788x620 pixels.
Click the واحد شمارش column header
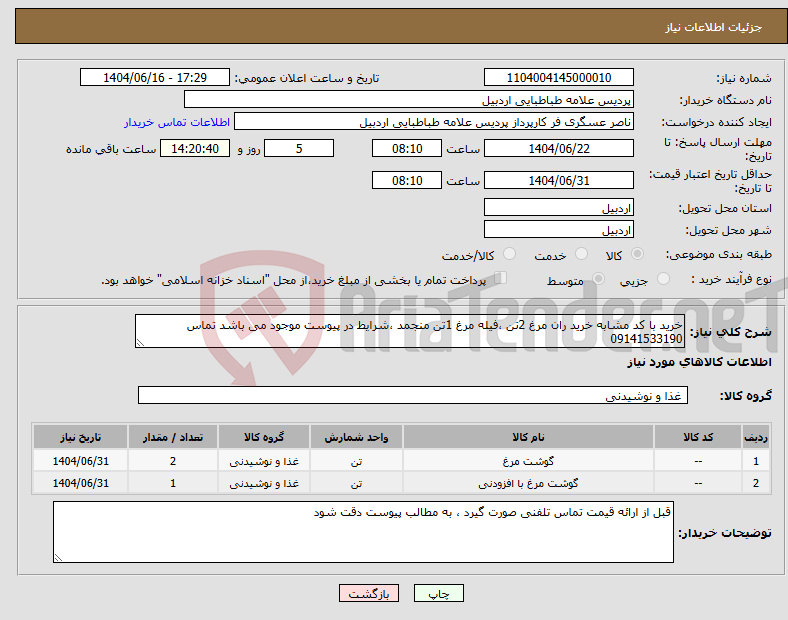(x=356, y=437)
